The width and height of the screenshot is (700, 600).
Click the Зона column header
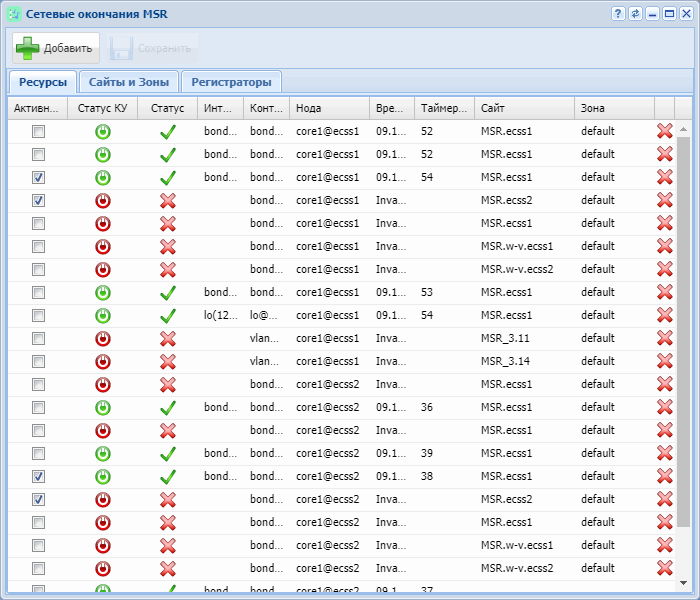coord(613,108)
